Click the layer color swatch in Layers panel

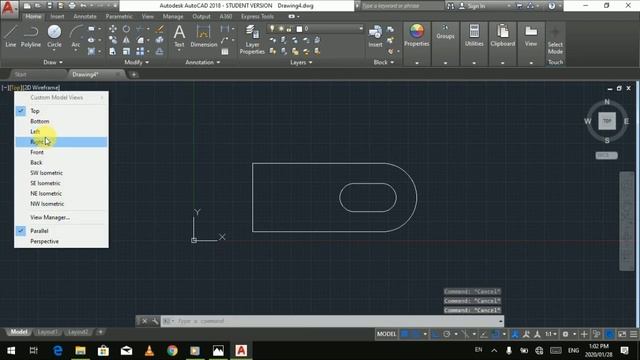299,29
